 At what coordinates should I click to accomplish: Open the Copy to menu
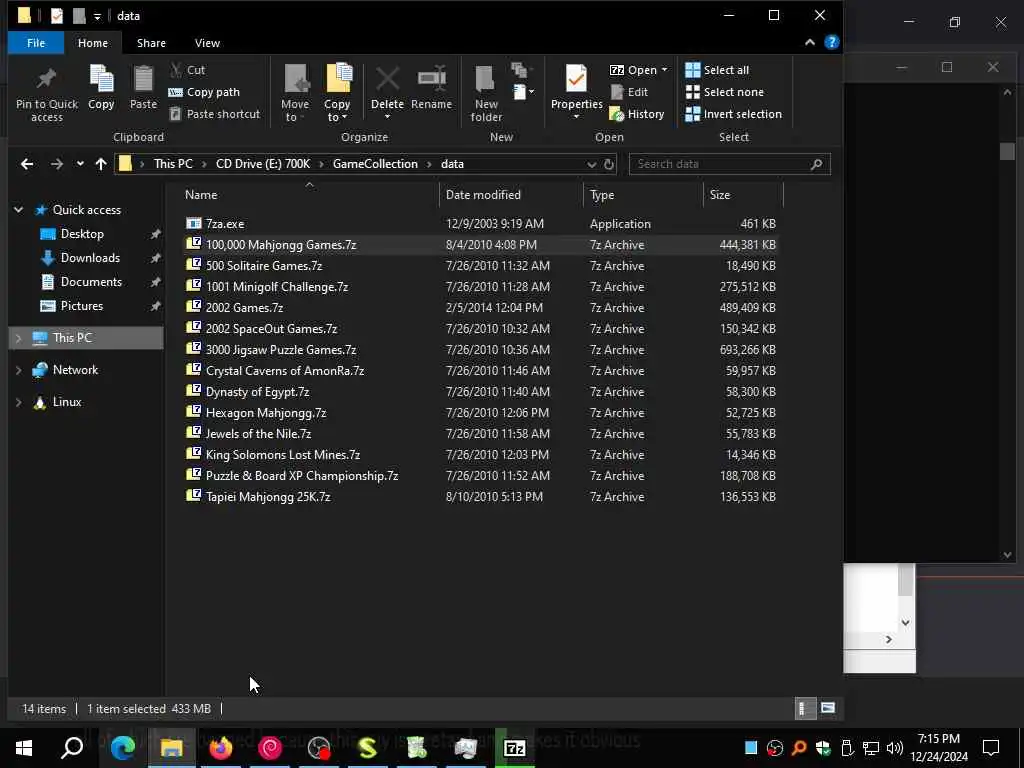[x=338, y=93]
